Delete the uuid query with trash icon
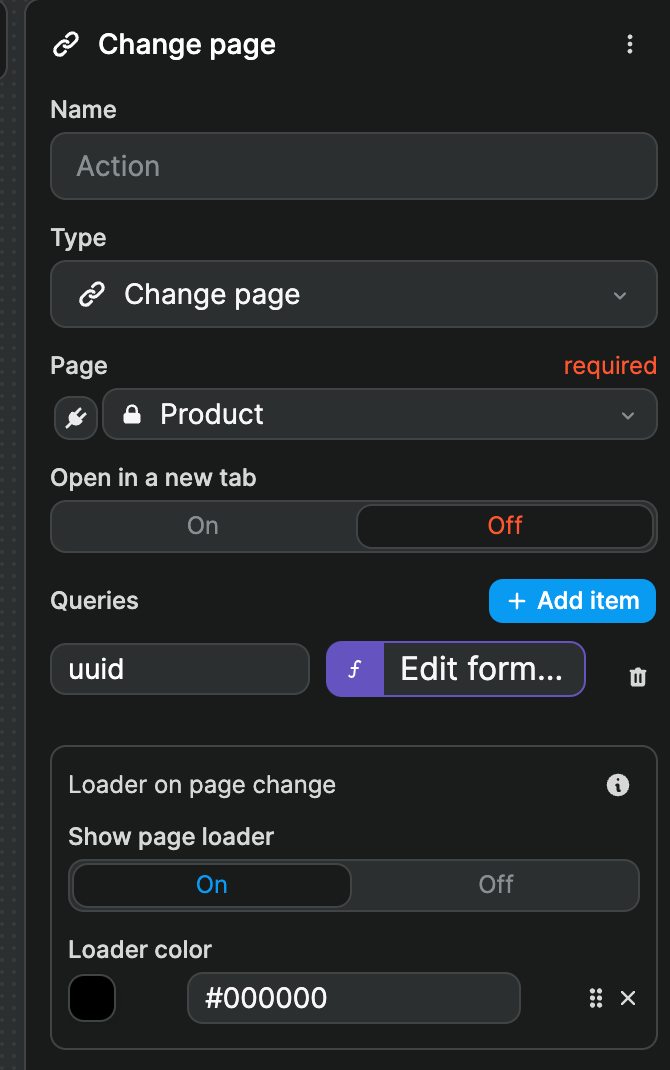670x1070 pixels. pyautogui.click(x=637, y=677)
